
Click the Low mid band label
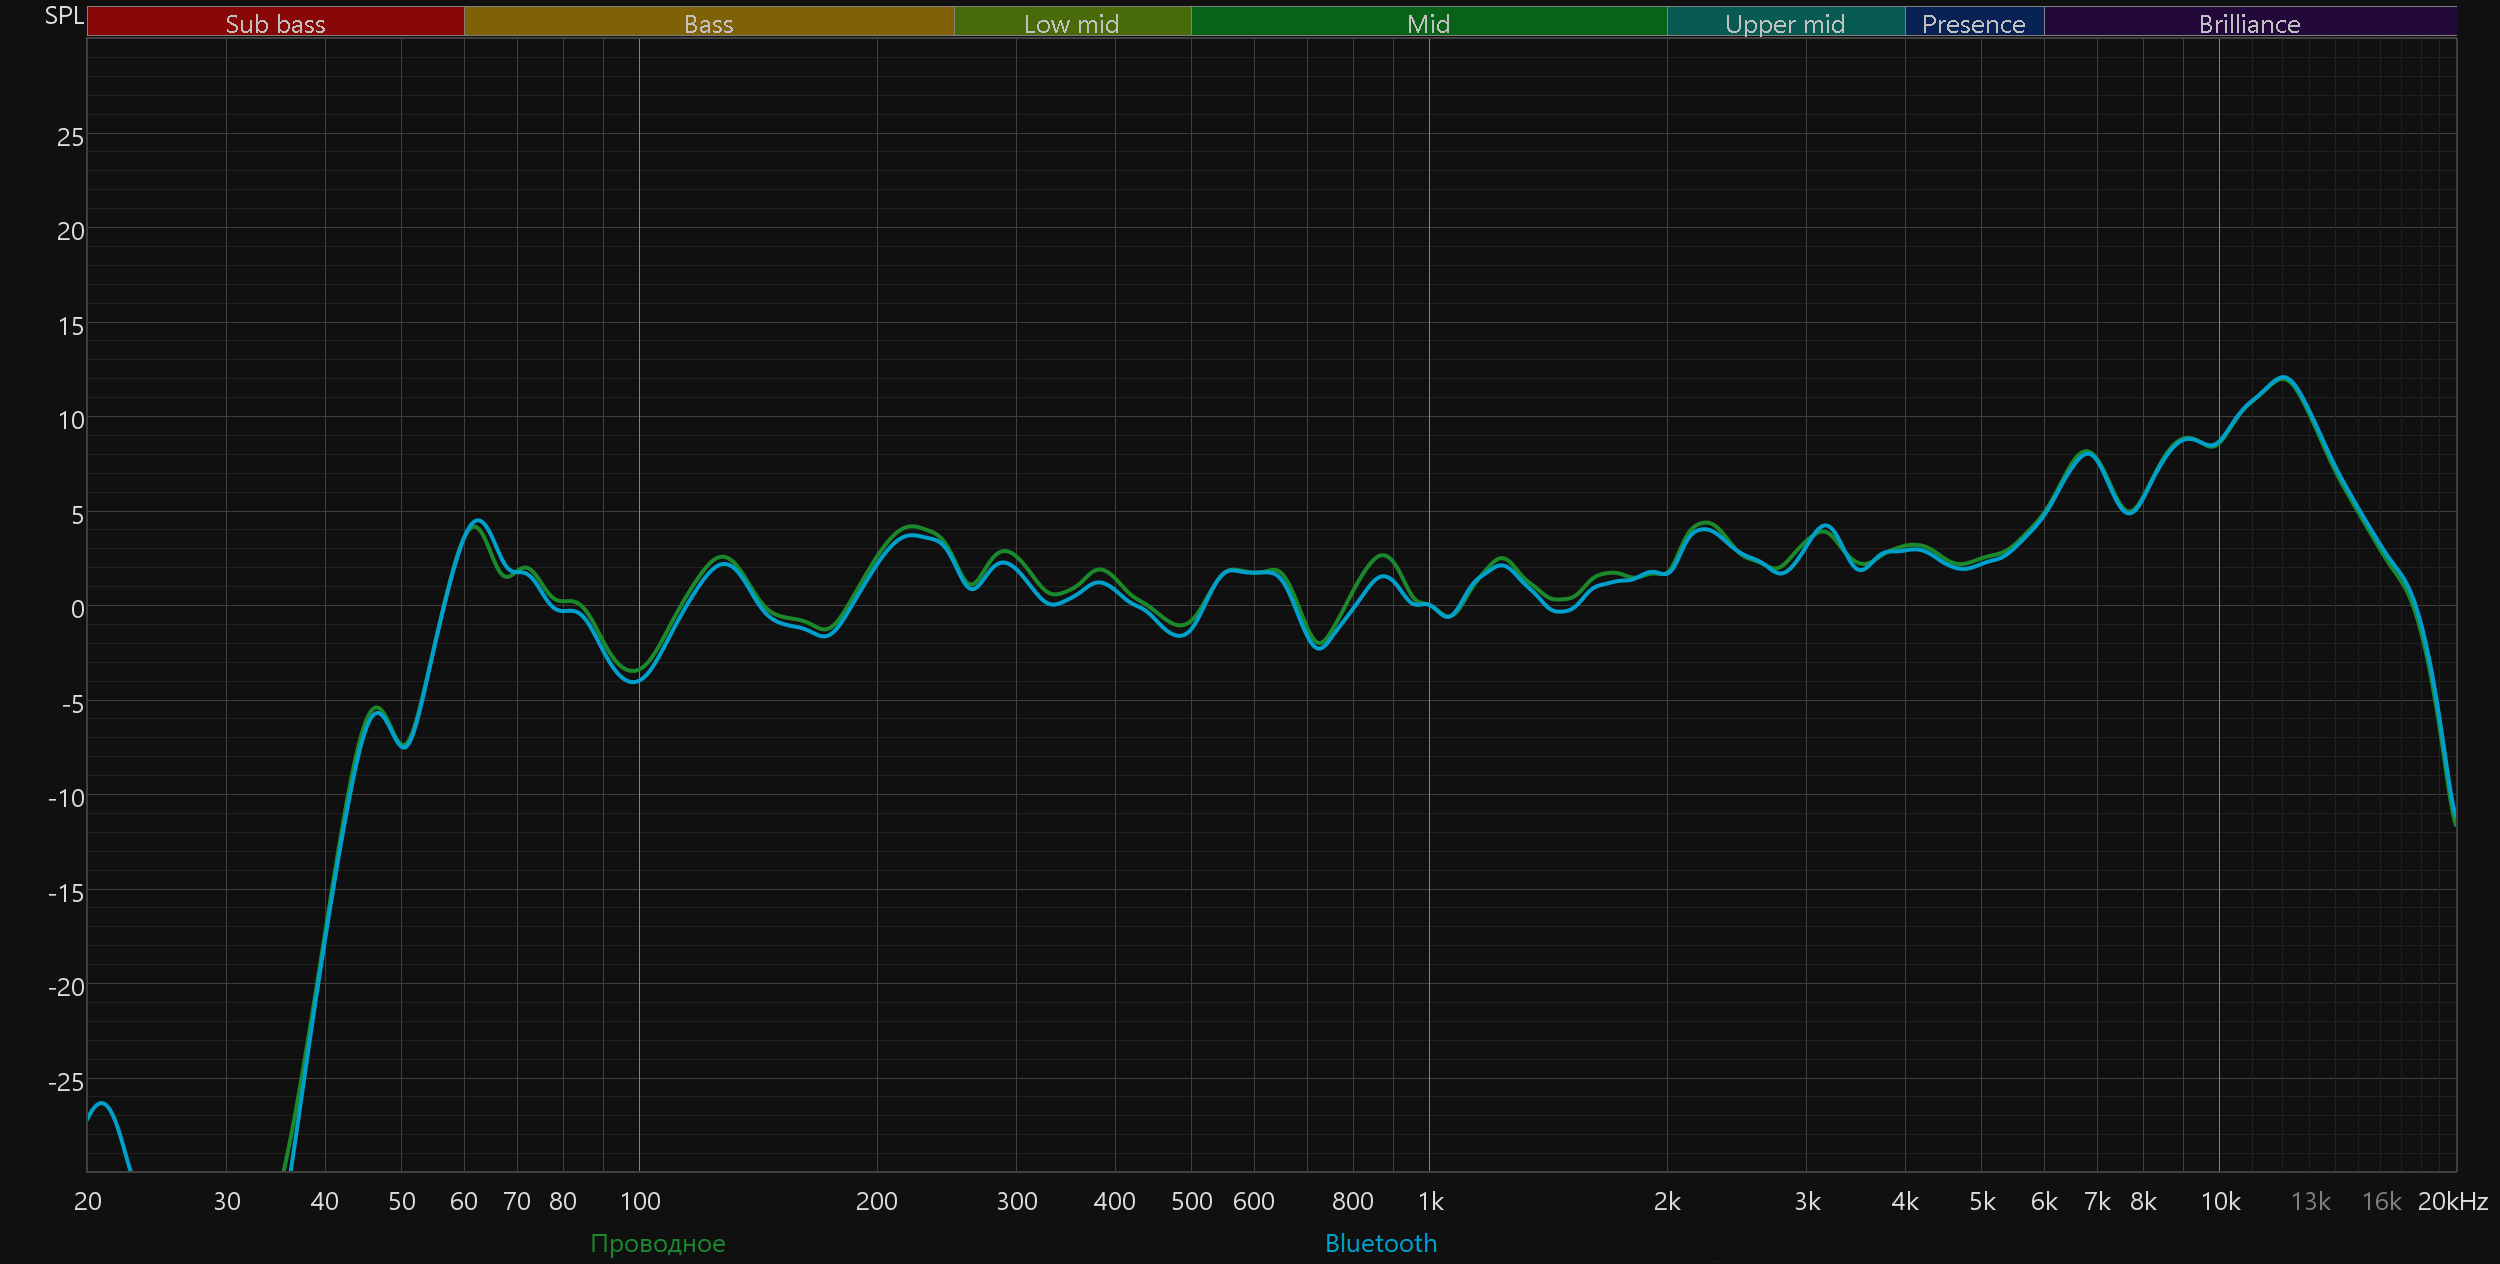1071,23
